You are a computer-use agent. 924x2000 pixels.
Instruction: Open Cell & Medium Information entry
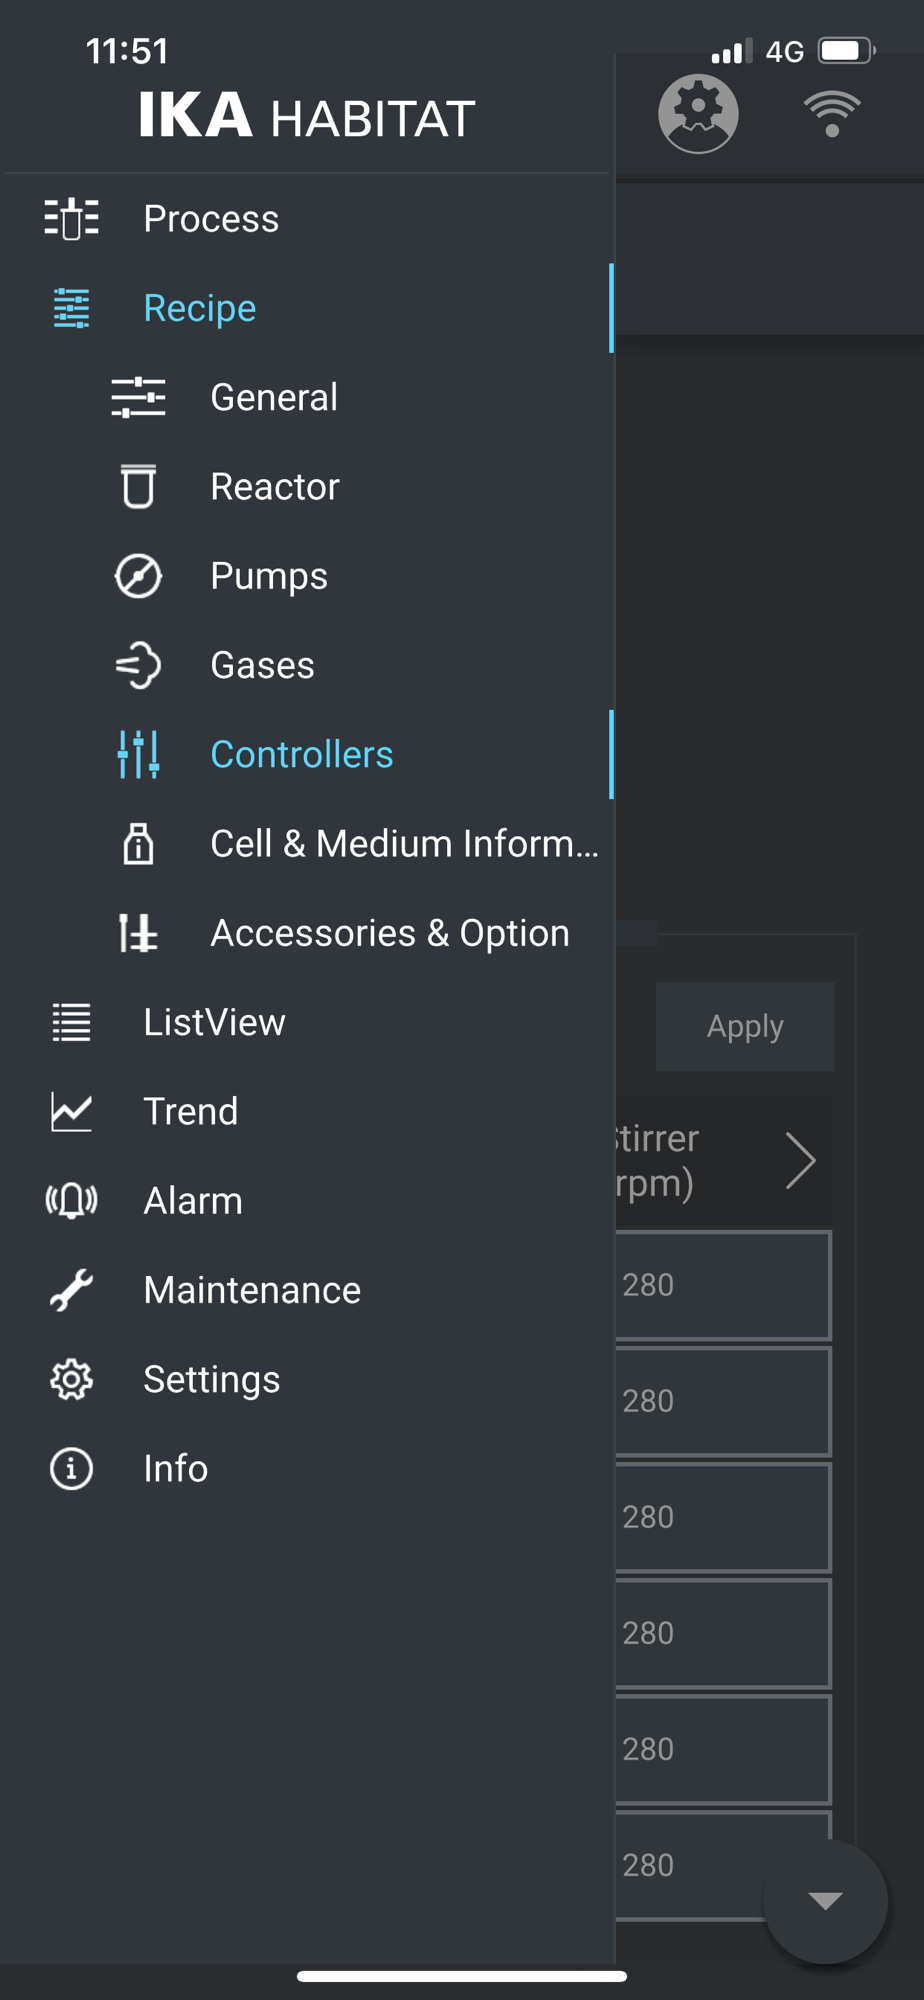pos(404,844)
